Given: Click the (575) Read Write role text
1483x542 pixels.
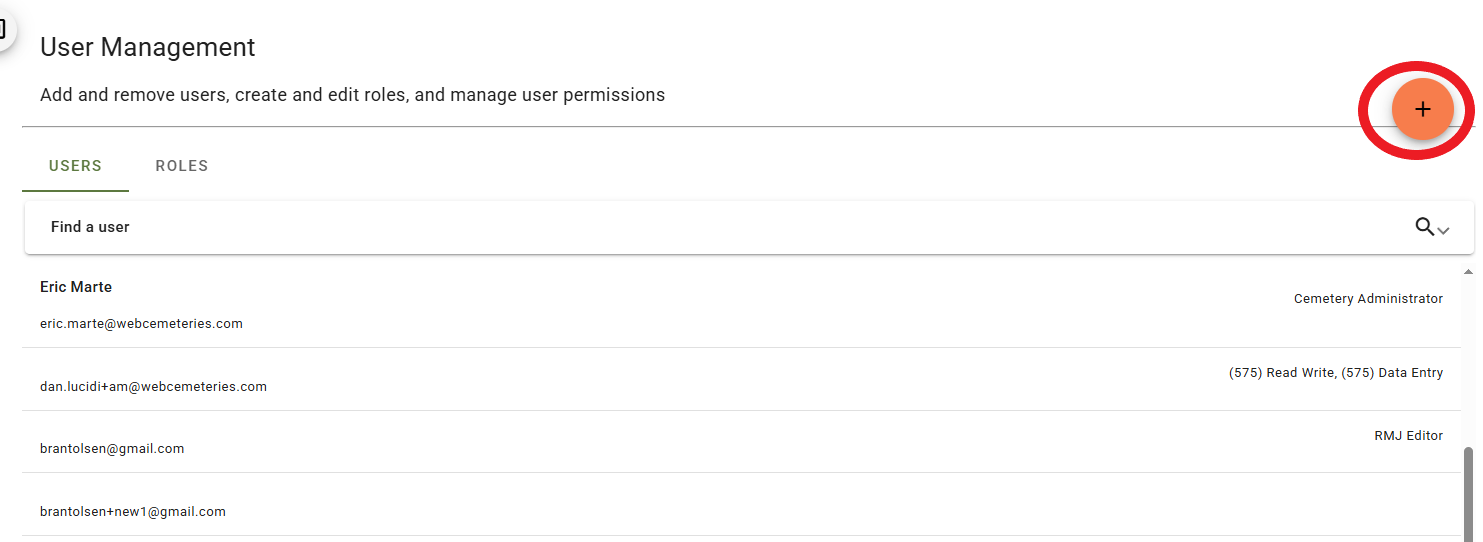Looking at the screenshot, I should (1281, 373).
